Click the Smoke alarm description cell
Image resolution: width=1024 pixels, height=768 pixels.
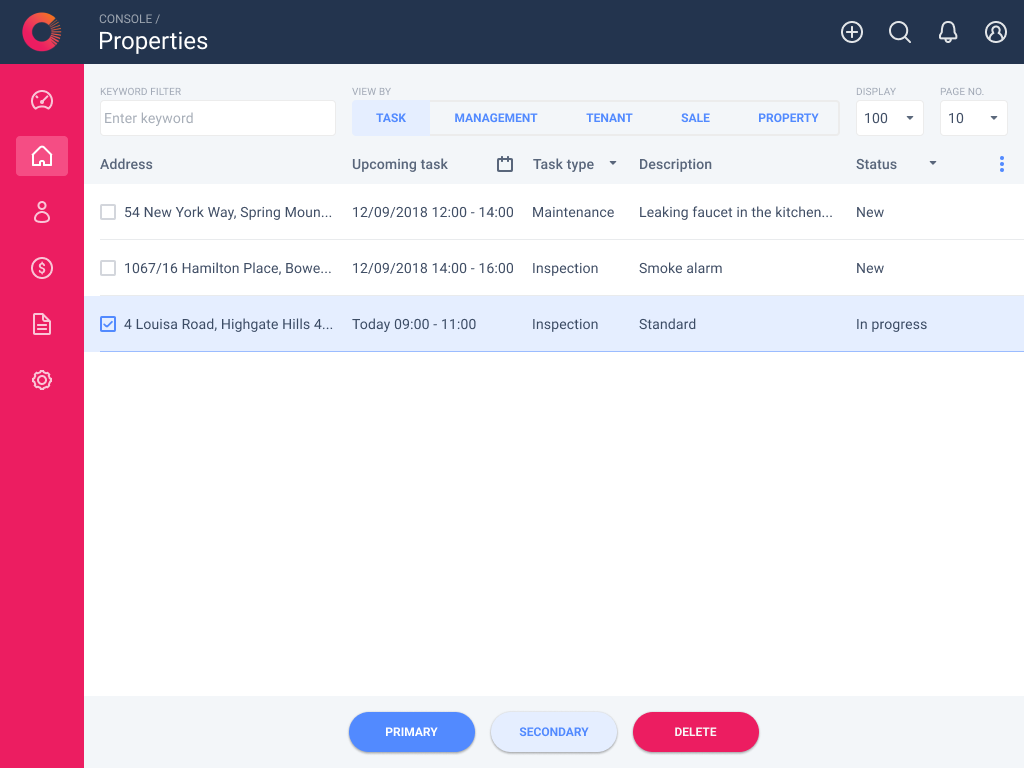(680, 268)
